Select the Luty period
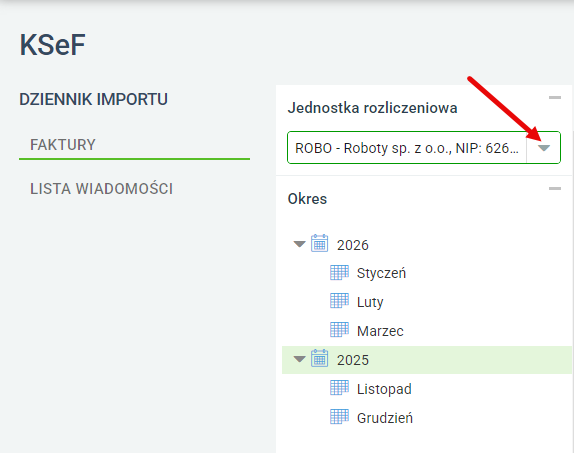 coord(370,302)
